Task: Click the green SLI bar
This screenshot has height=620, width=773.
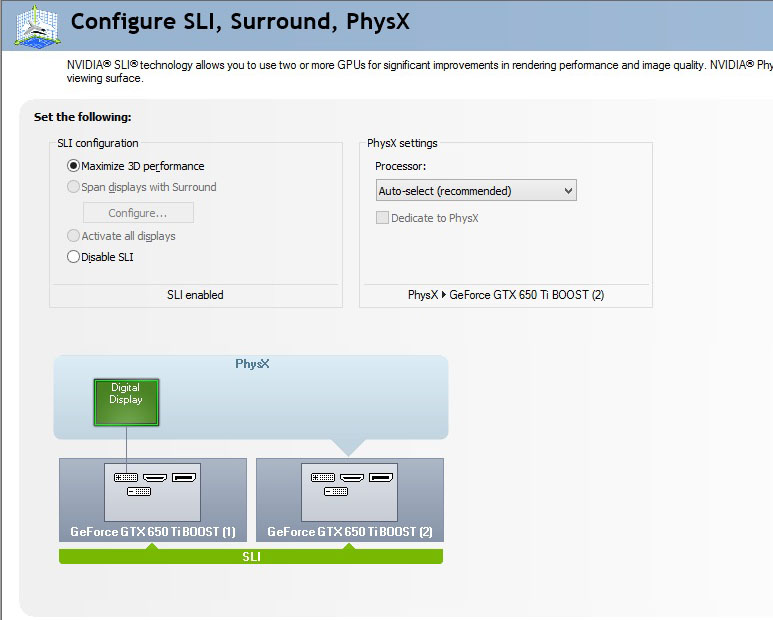Action: [251, 556]
